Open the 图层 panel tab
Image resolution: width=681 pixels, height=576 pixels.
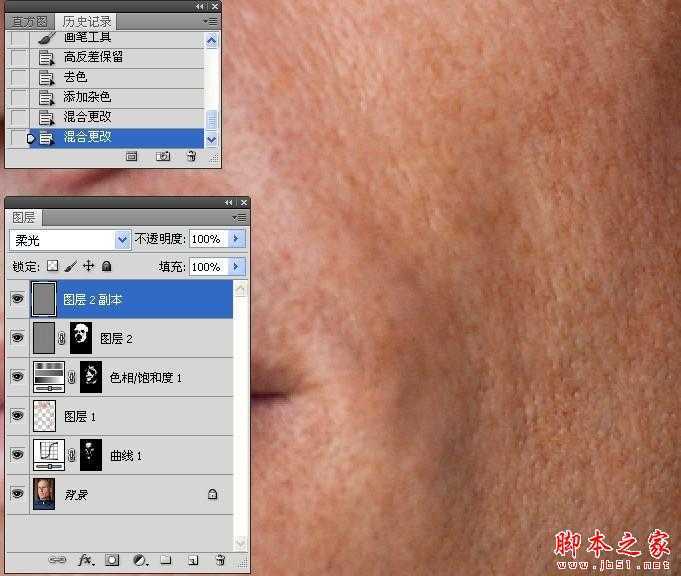[23, 217]
